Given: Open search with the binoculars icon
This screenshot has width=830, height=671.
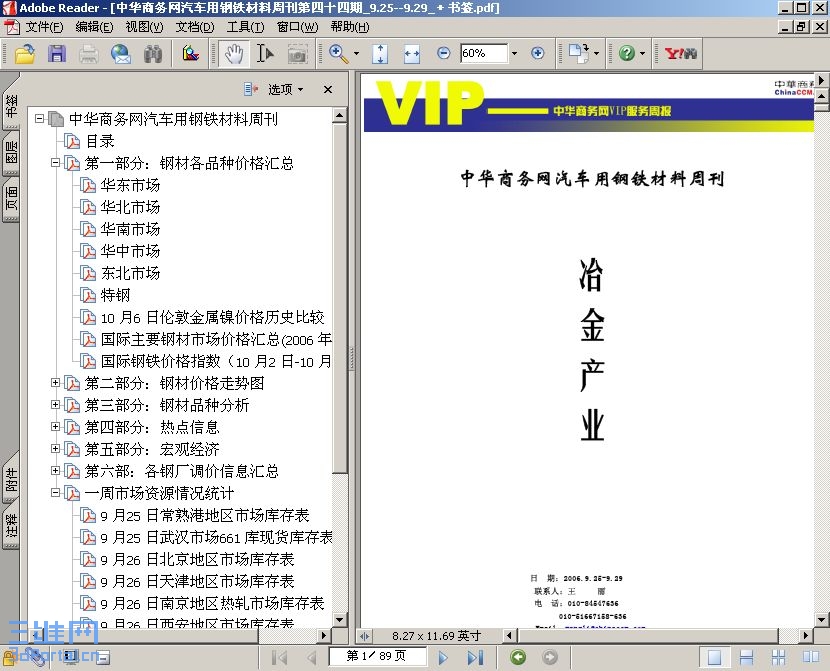Looking at the screenshot, I should 153,53.
